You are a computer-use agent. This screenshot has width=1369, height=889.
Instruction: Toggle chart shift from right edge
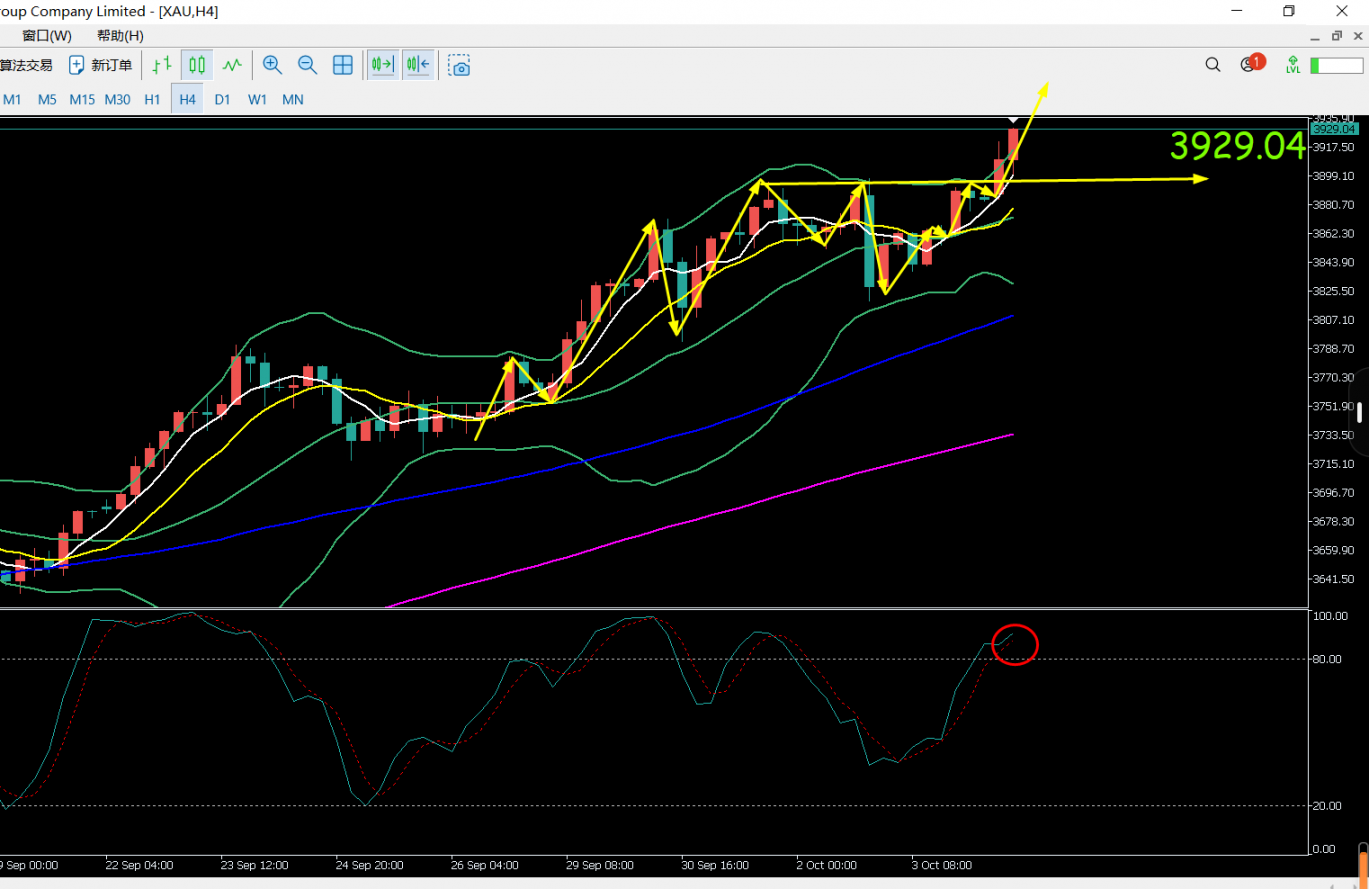(417, 66)
